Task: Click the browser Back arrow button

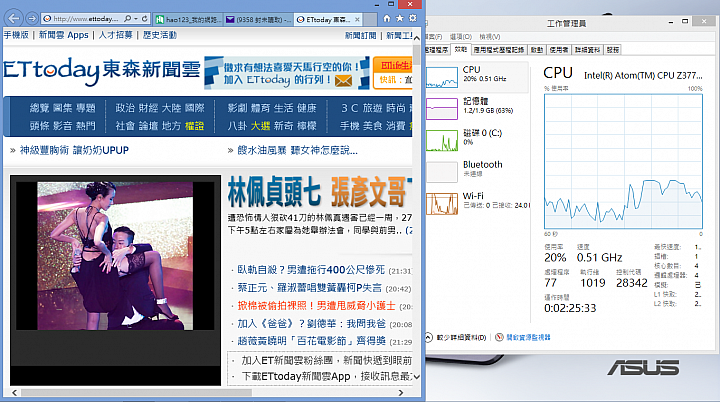Action: coord(14,18)
